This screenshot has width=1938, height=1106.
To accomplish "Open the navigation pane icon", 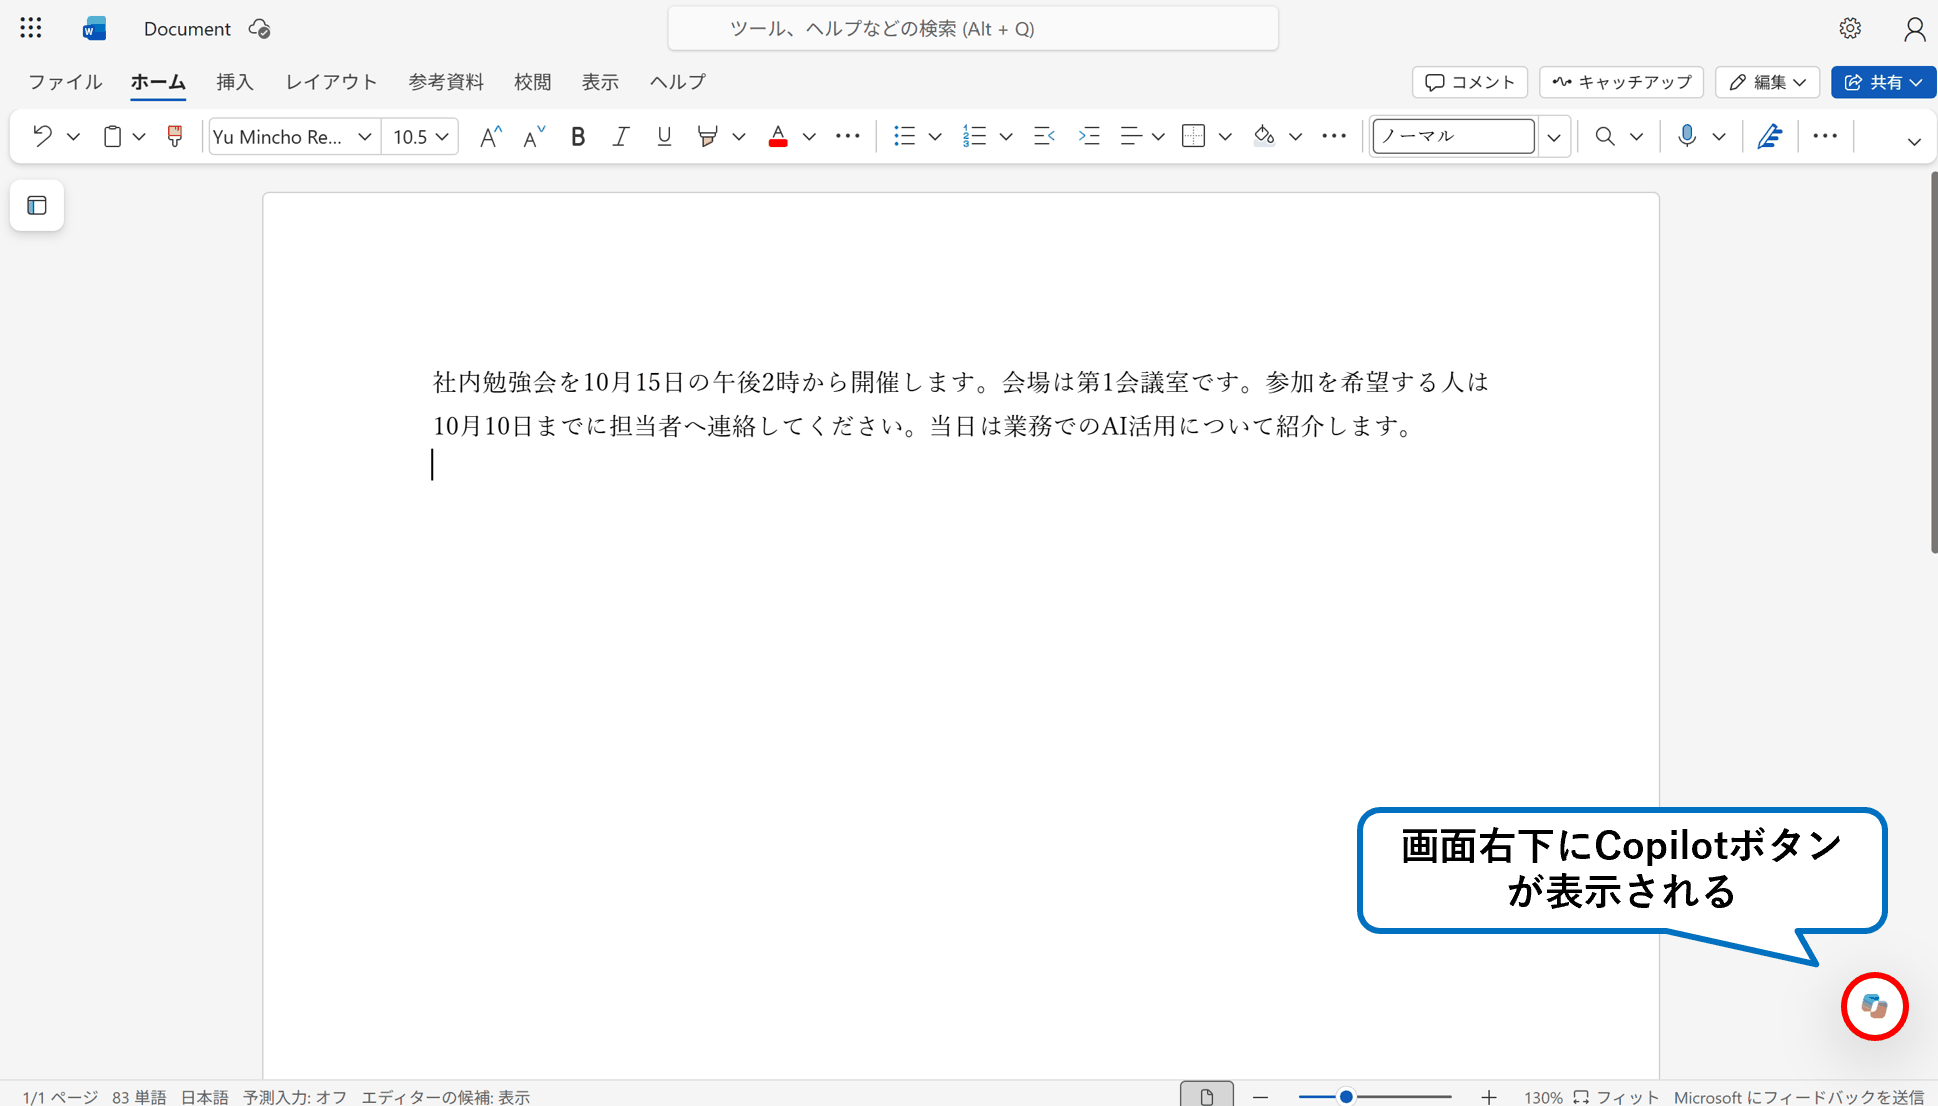I will 37,205.
